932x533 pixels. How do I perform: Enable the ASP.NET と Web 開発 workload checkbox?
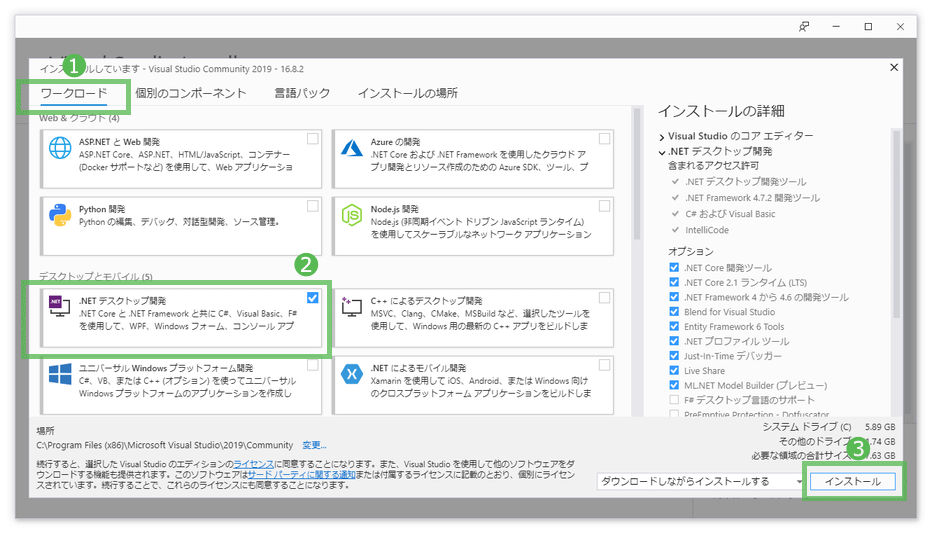pyautogui.click(x=313, y=139)
